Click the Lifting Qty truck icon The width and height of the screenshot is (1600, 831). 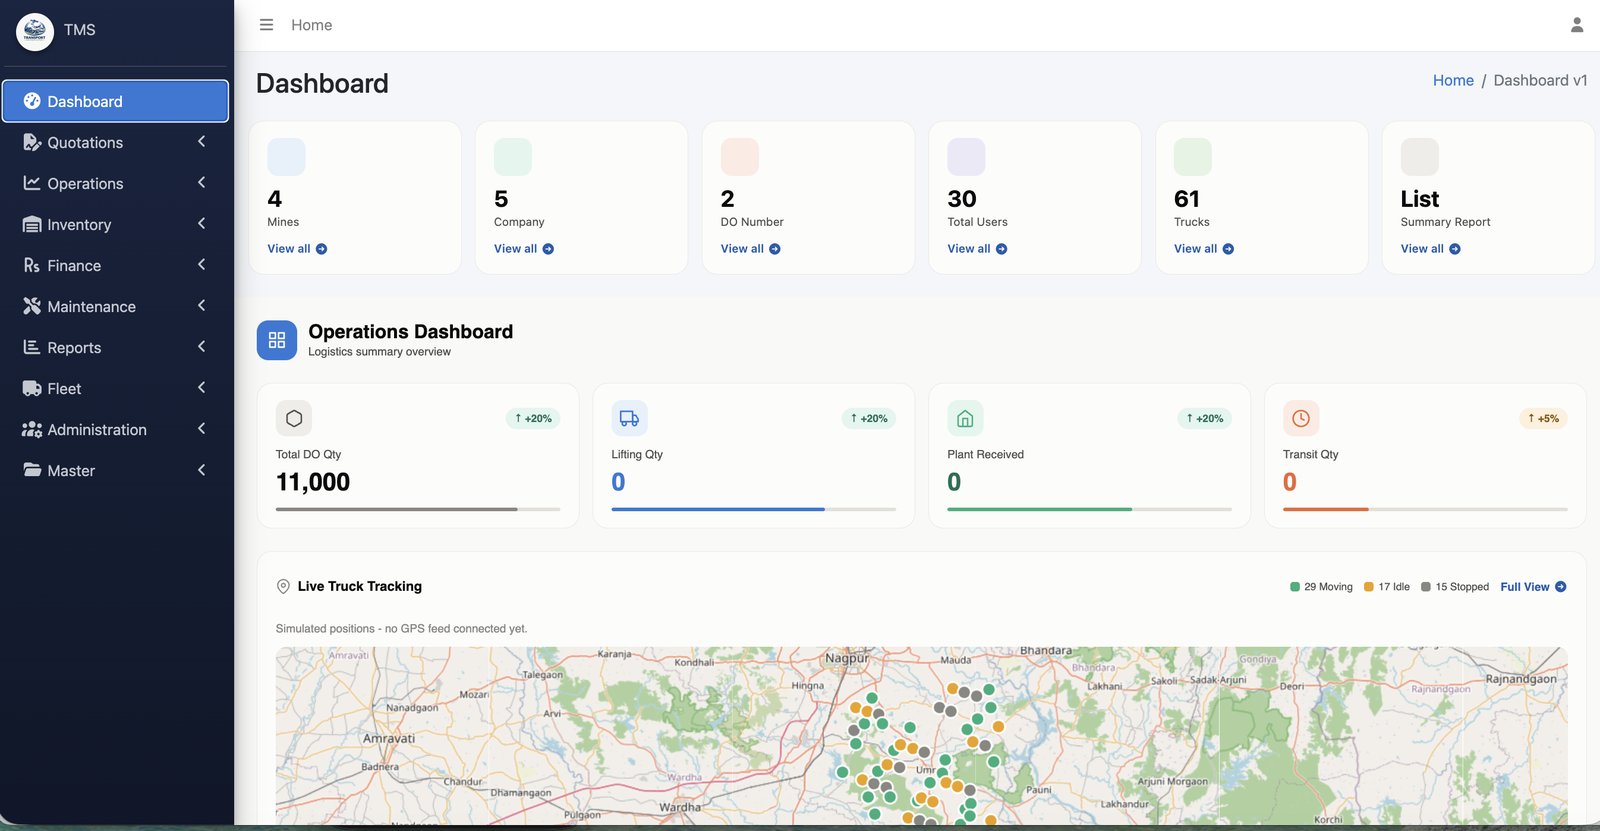630,418
